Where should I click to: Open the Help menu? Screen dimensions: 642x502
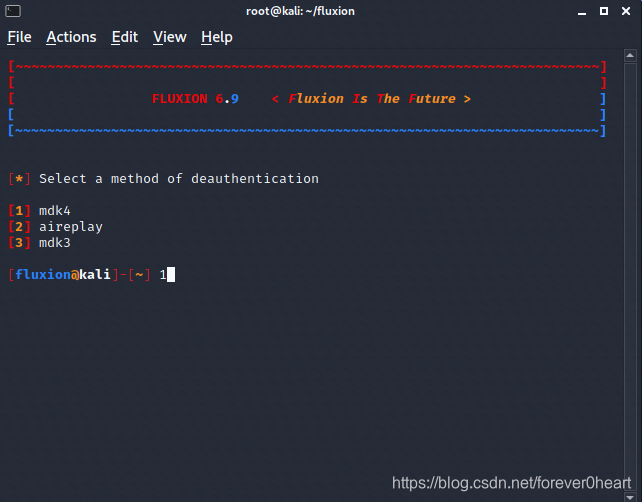pos(217,37)
